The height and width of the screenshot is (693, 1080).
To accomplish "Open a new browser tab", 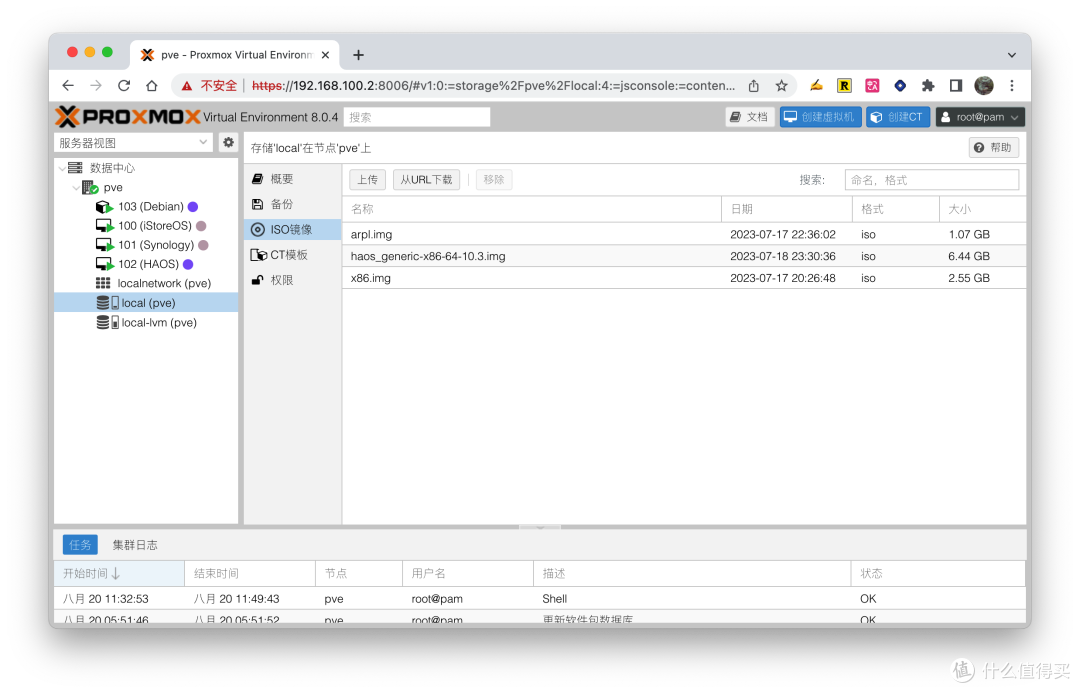I will coord(358,55).
